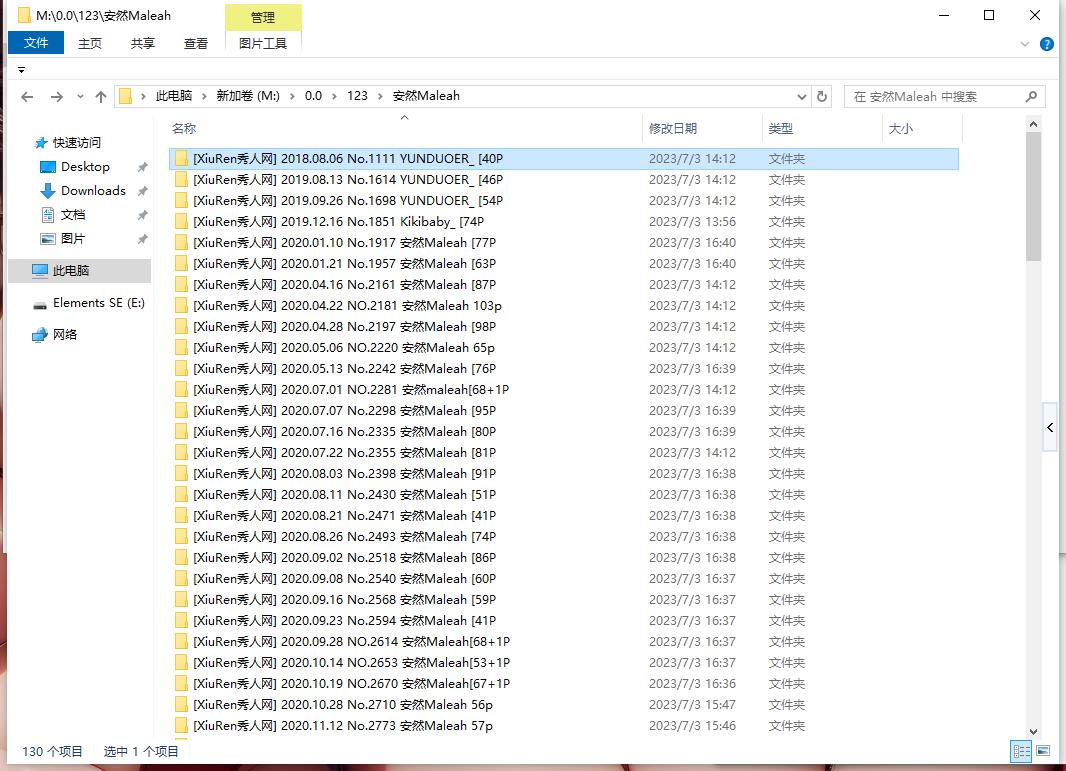Click the 0.0 breadcrumb segment
1066x771 pixels.
click(x=313, y=96)
